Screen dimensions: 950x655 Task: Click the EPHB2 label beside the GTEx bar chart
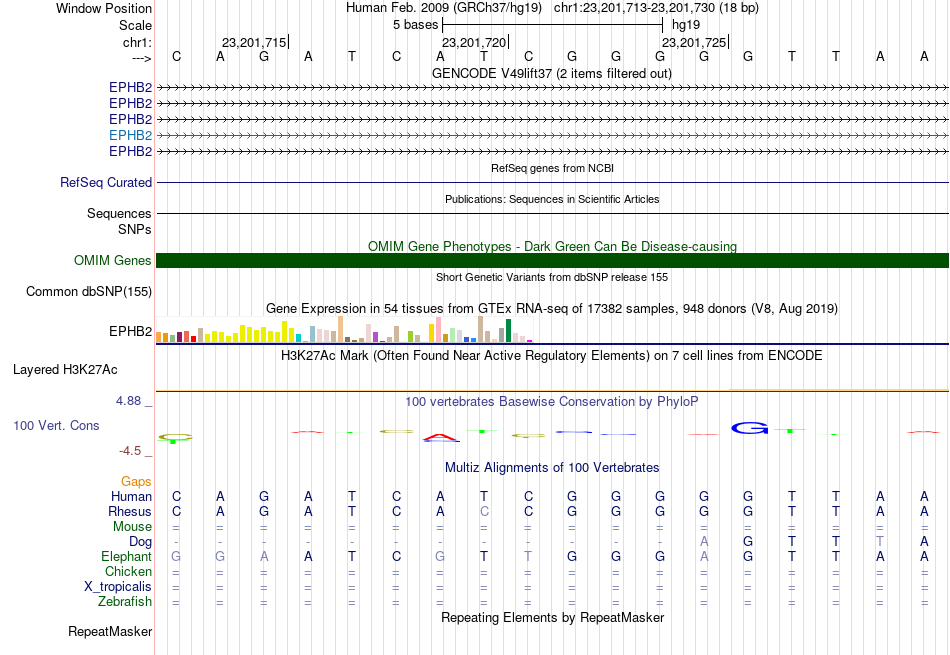(130, 331)
